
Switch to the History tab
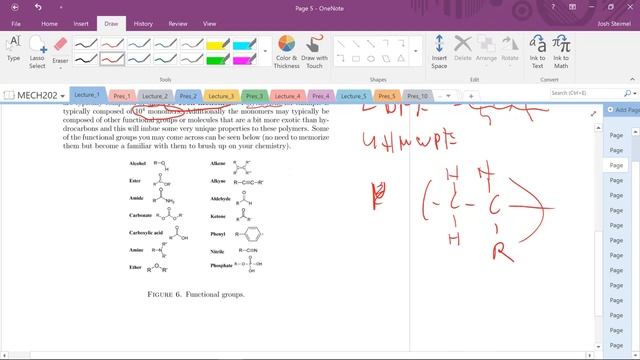[x=143, y=24]
